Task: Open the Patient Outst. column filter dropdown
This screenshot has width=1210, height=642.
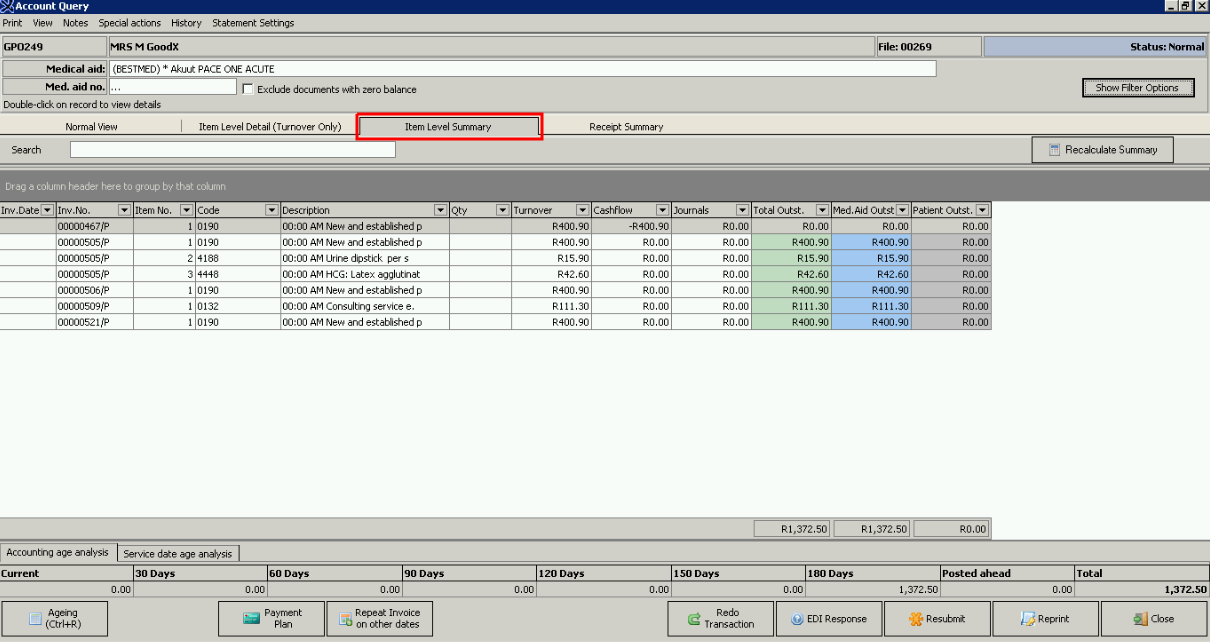Action: point(982,210)
